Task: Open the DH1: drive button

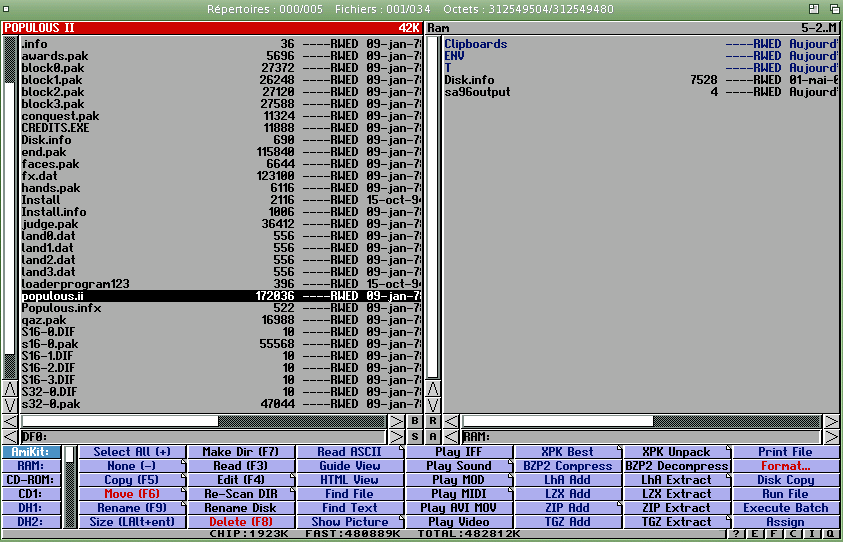Action: [31, 508]
